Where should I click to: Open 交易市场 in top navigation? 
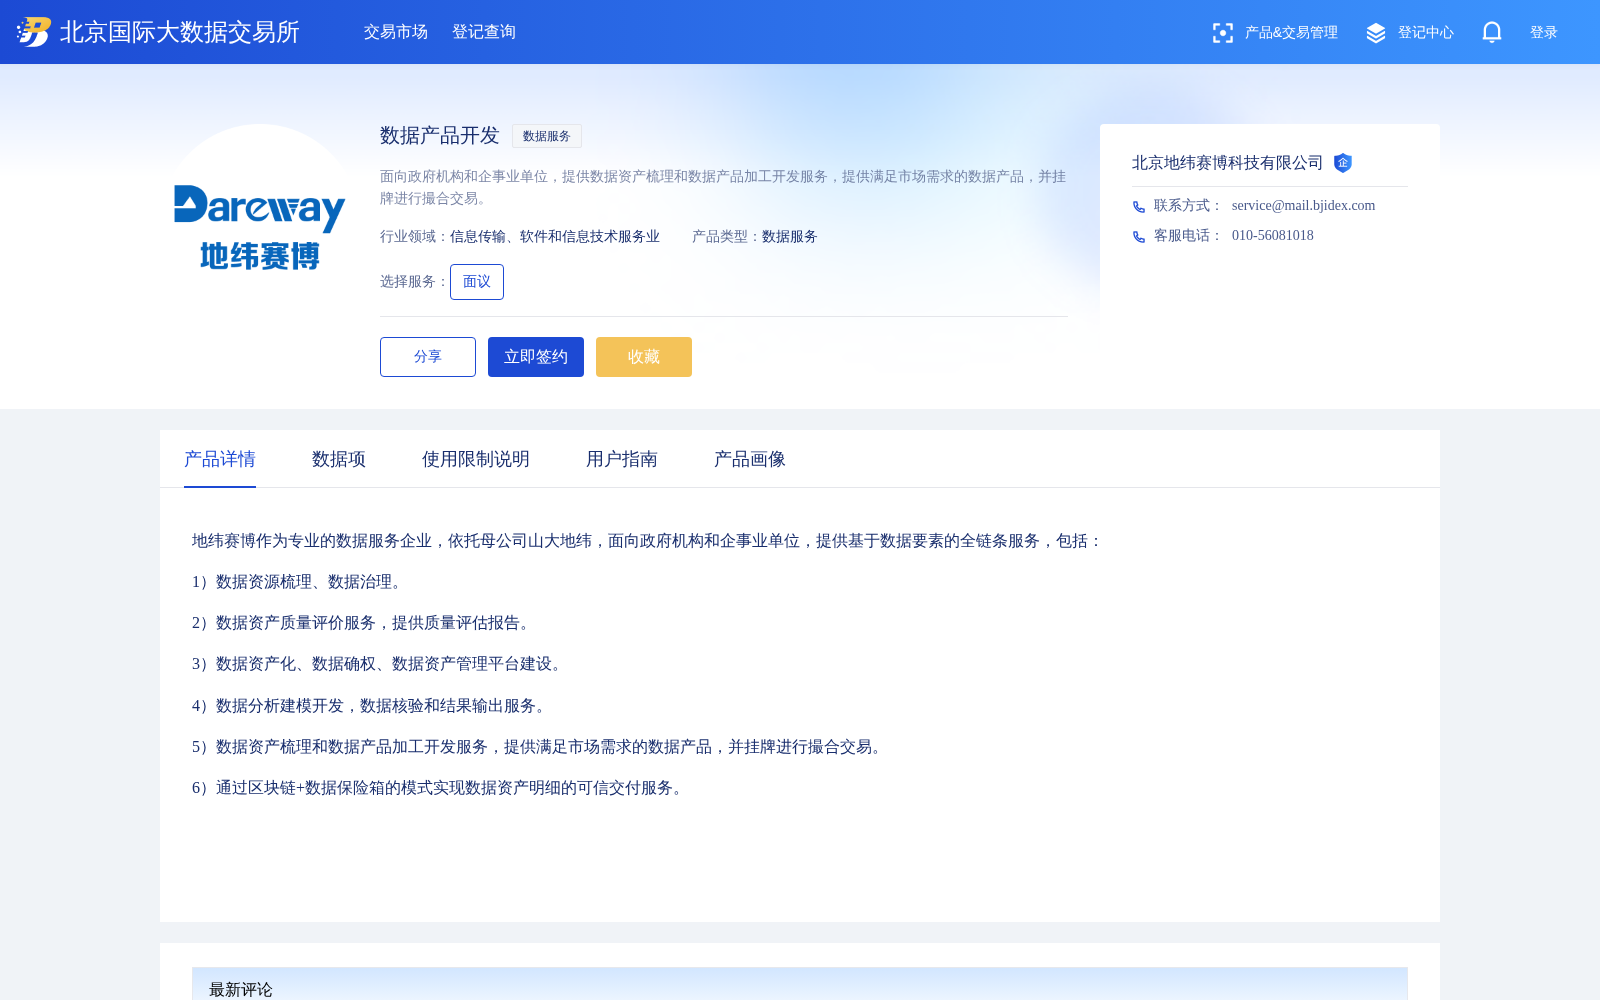pos(396,32)
